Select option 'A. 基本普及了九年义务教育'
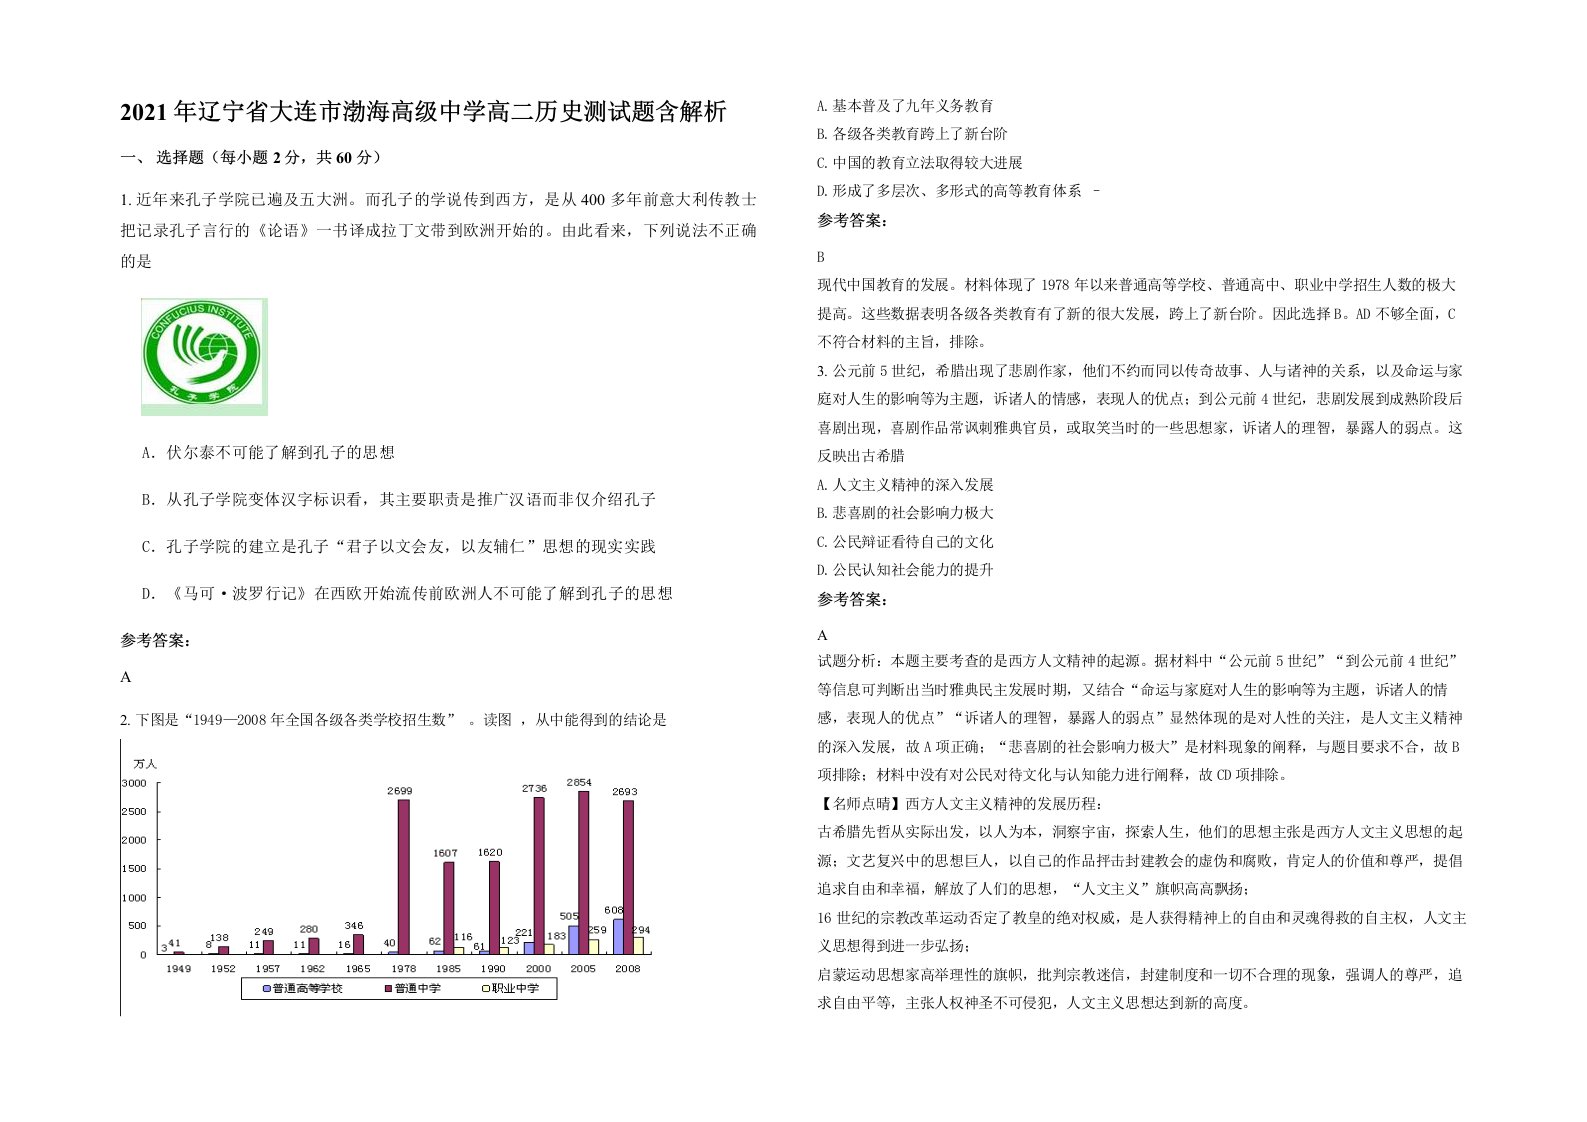 [905, 105]
